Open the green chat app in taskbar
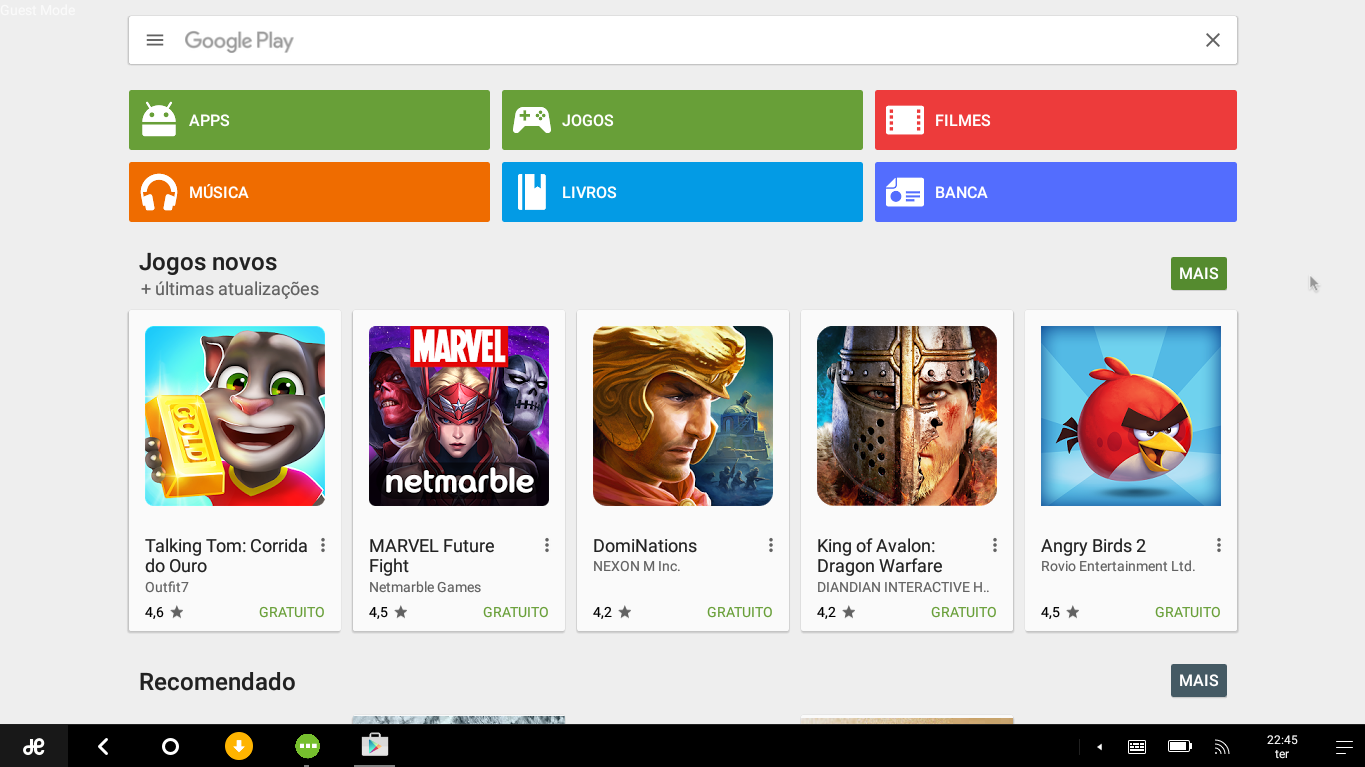 (307, 746)
